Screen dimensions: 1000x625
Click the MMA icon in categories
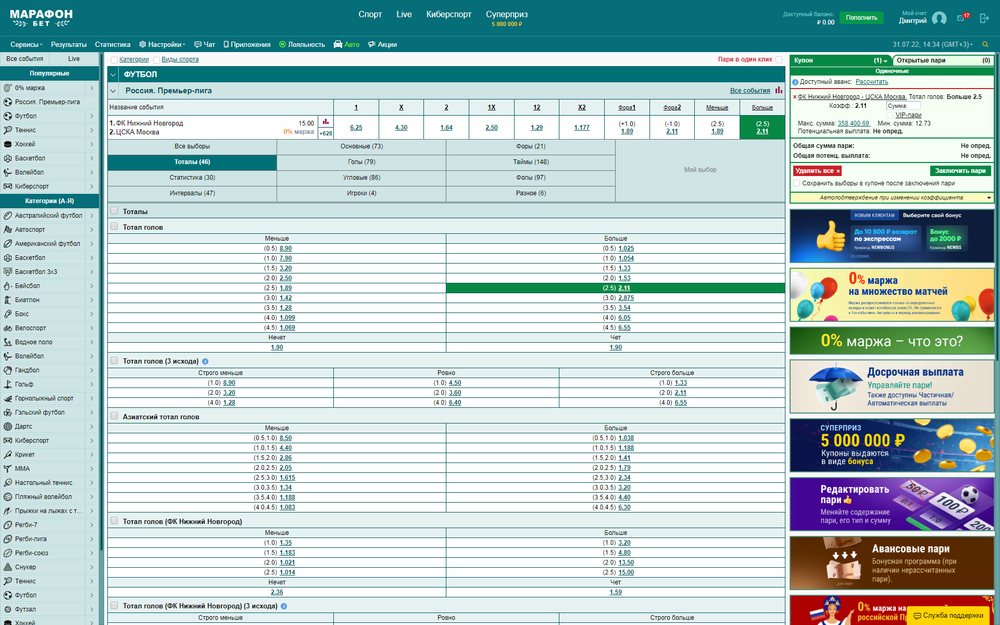[x=8, y=469]
